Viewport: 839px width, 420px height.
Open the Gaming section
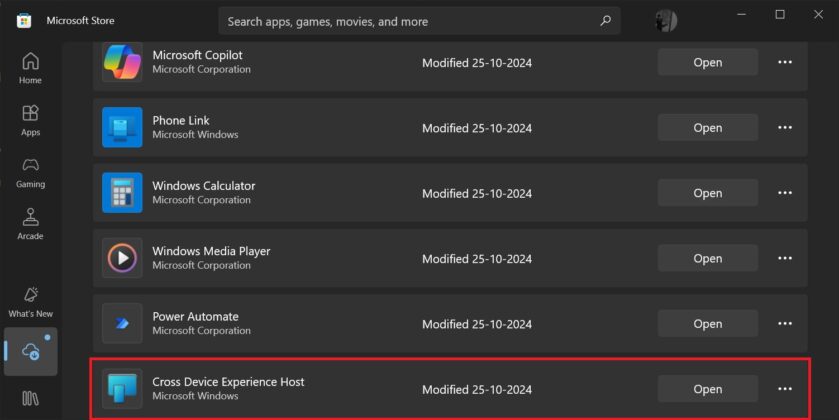click(31, 172)
